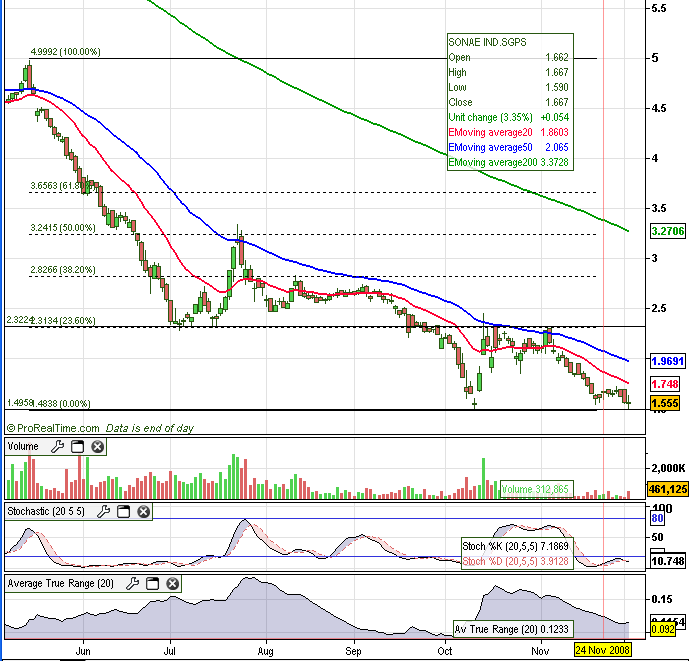Open Average True Range settings wrench
The width and height of the screenshot is (689, 661).
click(x=132, y=584)
